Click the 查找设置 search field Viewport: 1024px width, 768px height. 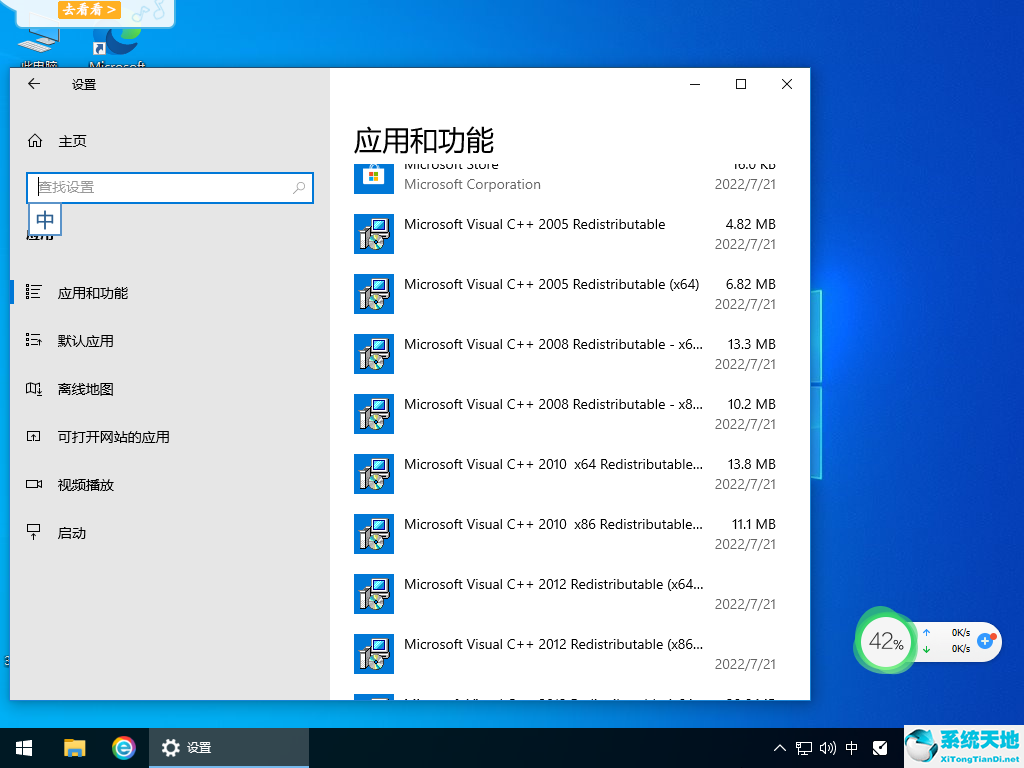tap(160, 187)
